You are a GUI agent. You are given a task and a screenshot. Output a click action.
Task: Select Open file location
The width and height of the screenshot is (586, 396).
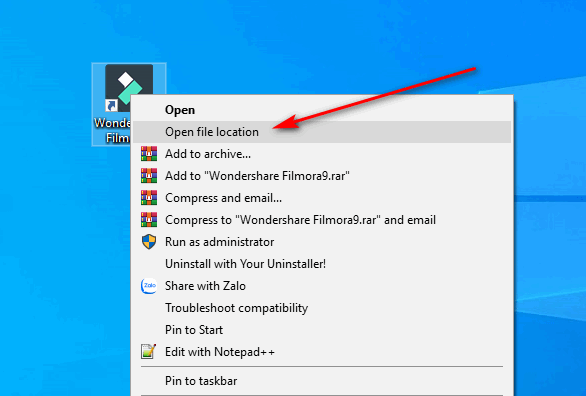pyautogui.click(x=322, y=132)
